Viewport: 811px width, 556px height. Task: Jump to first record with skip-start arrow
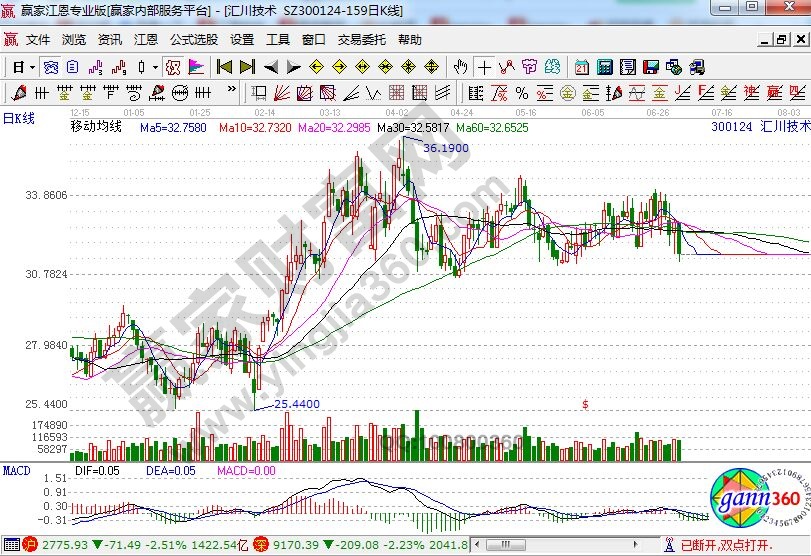coord(223,67)
